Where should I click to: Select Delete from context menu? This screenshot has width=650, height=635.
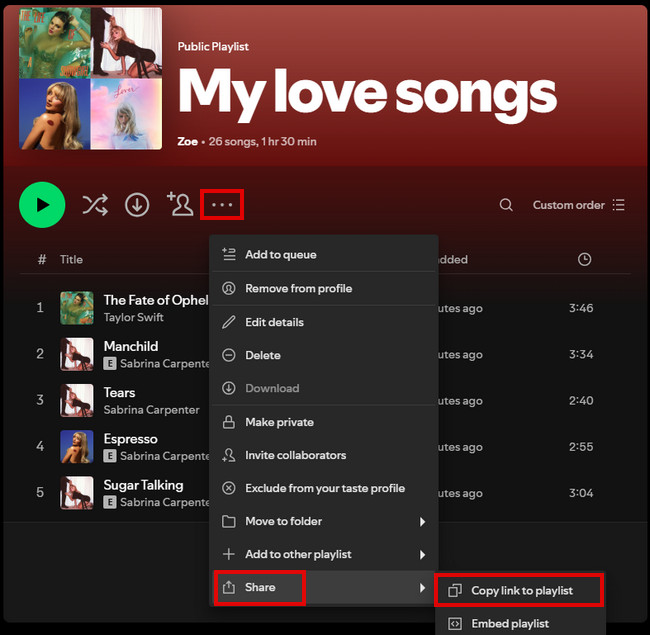(x=324, y=355)
